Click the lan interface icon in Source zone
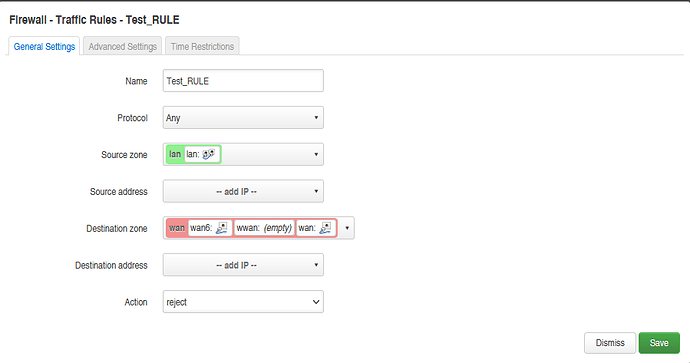Image resolution: width=690 pixels, height=363 pixels. tap(209, 154)
